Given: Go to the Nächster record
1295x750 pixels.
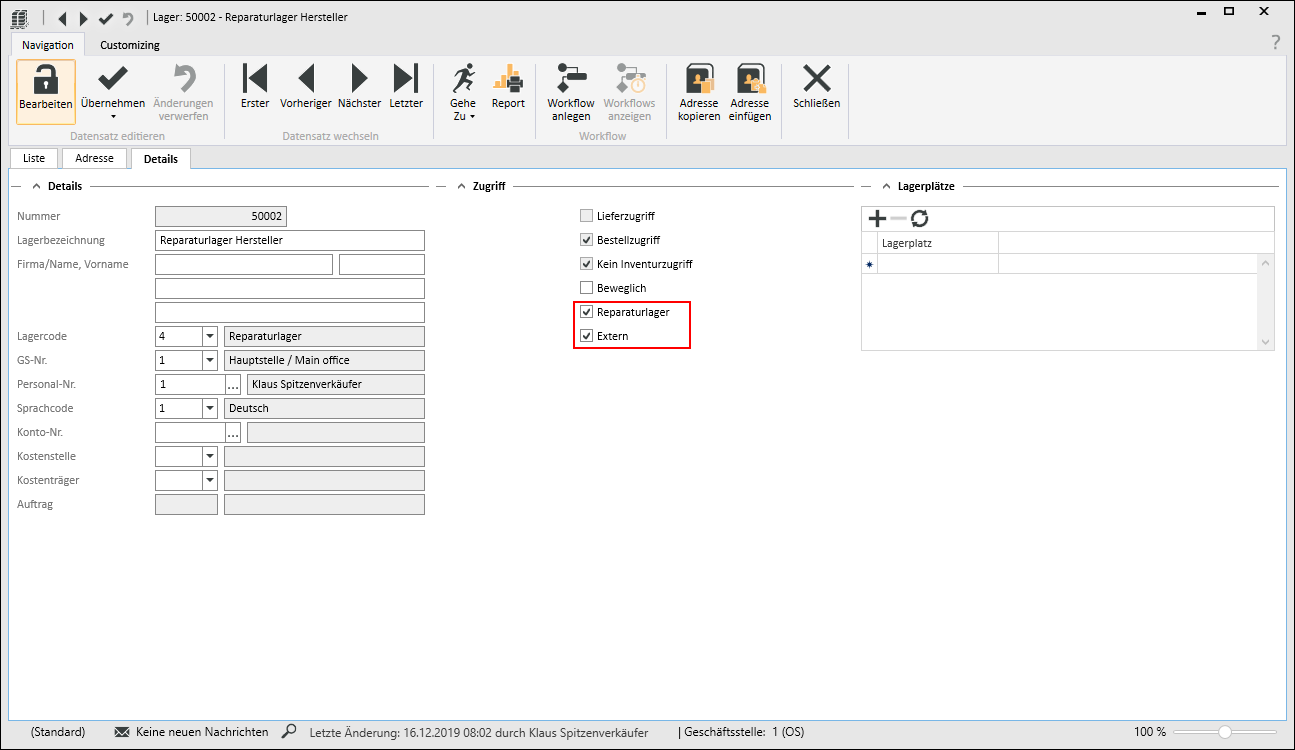Looking at the screenshot, I should click(x=359, y=80).
